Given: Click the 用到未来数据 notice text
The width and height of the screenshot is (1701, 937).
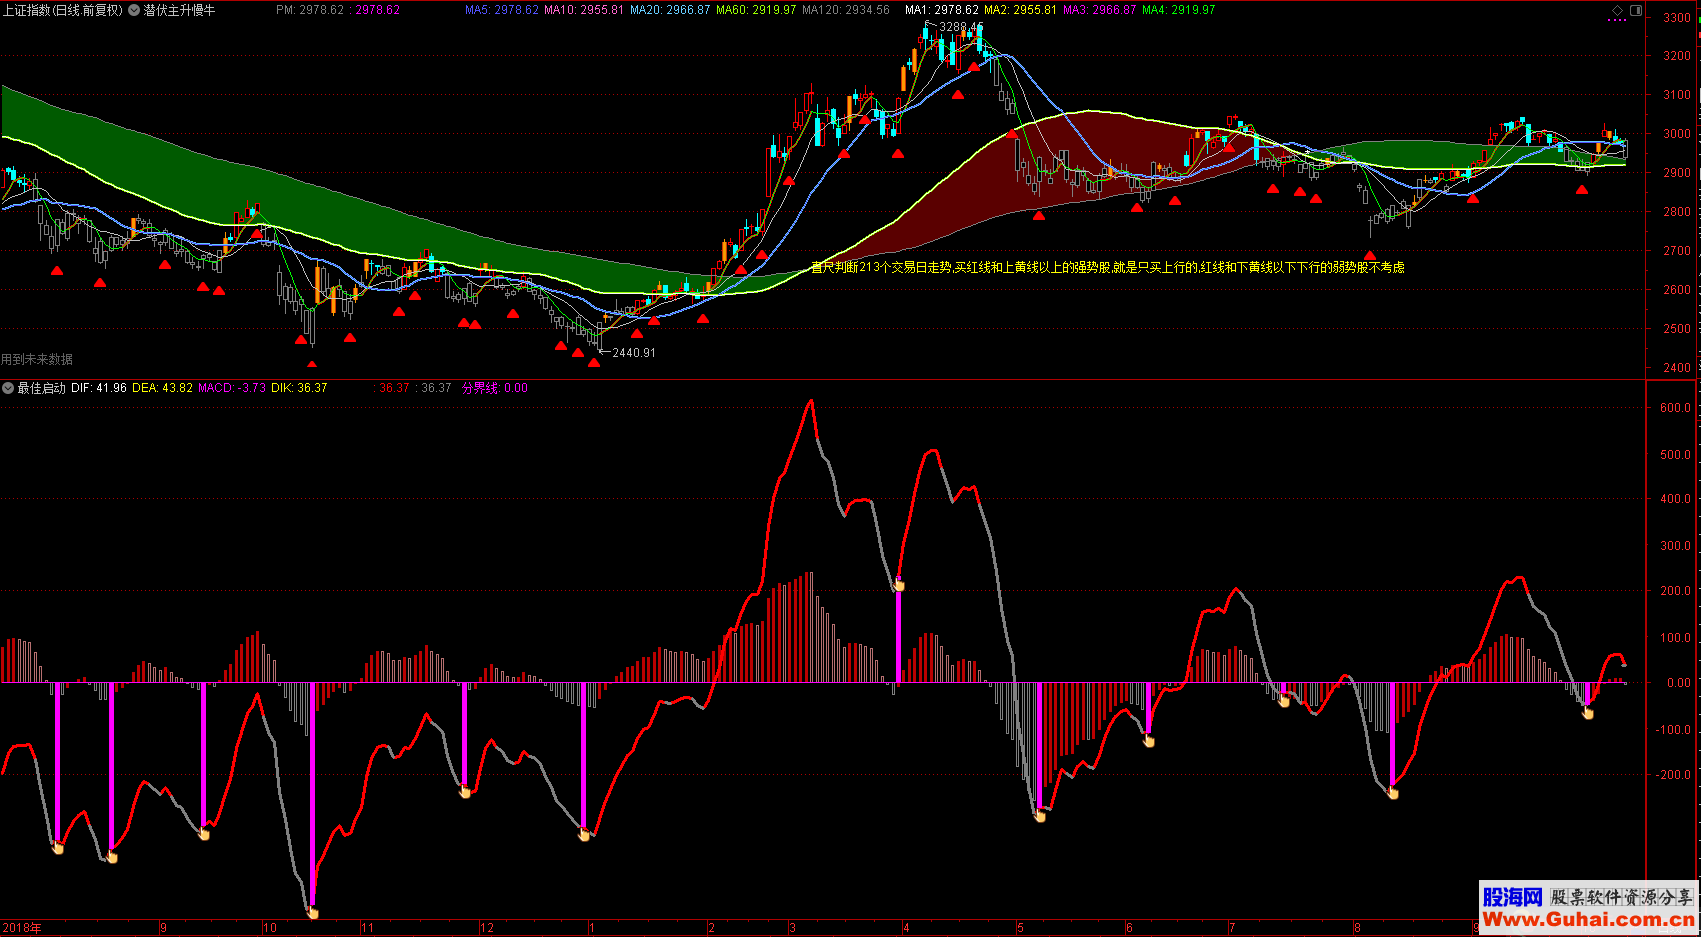Looking at the screenshot, I should (x=37, y=359).
